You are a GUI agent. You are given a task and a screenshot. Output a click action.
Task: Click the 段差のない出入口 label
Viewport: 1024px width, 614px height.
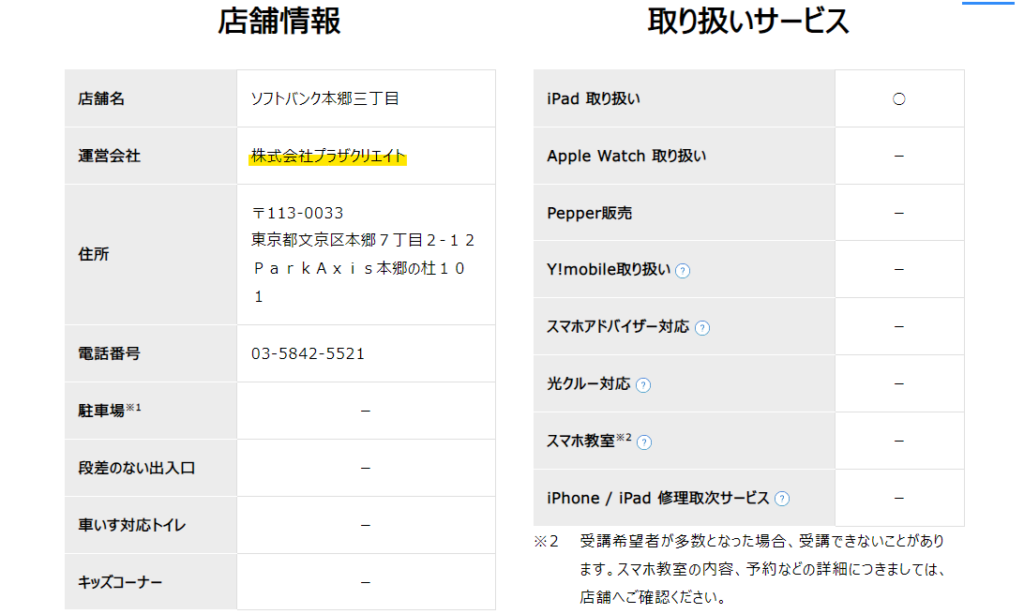(x=136, y=468)
